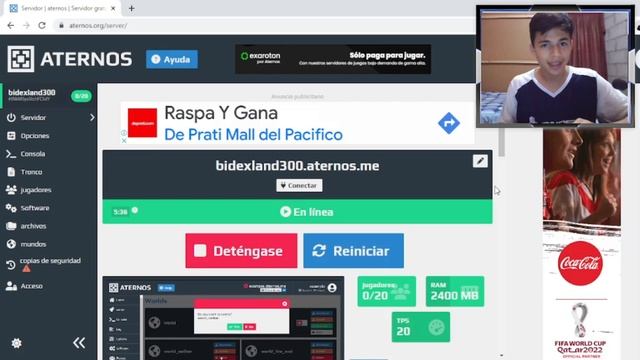The height and width of the screenshot is (360, 640).
Task: Click the Aternos logo icon
Action: pos(21,59)
